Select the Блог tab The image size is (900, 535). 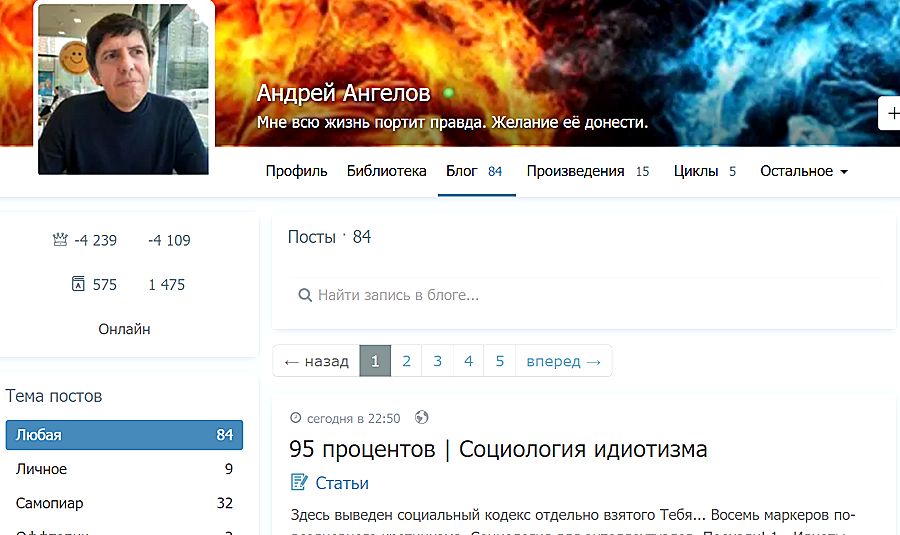476,171
